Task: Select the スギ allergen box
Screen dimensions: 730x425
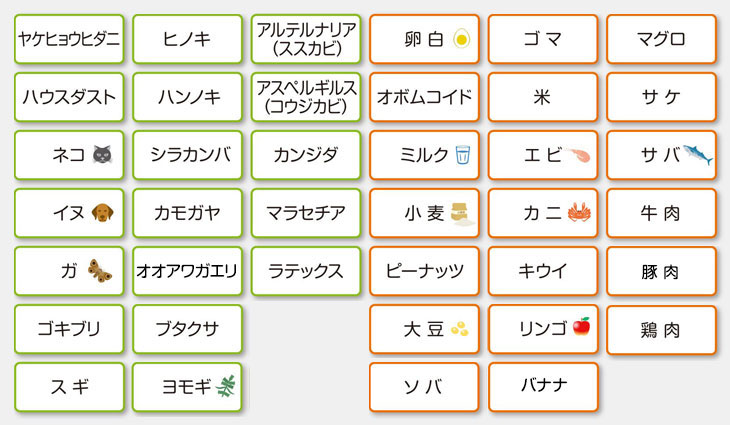Action: pyautogui.click(x=69, y=387)
